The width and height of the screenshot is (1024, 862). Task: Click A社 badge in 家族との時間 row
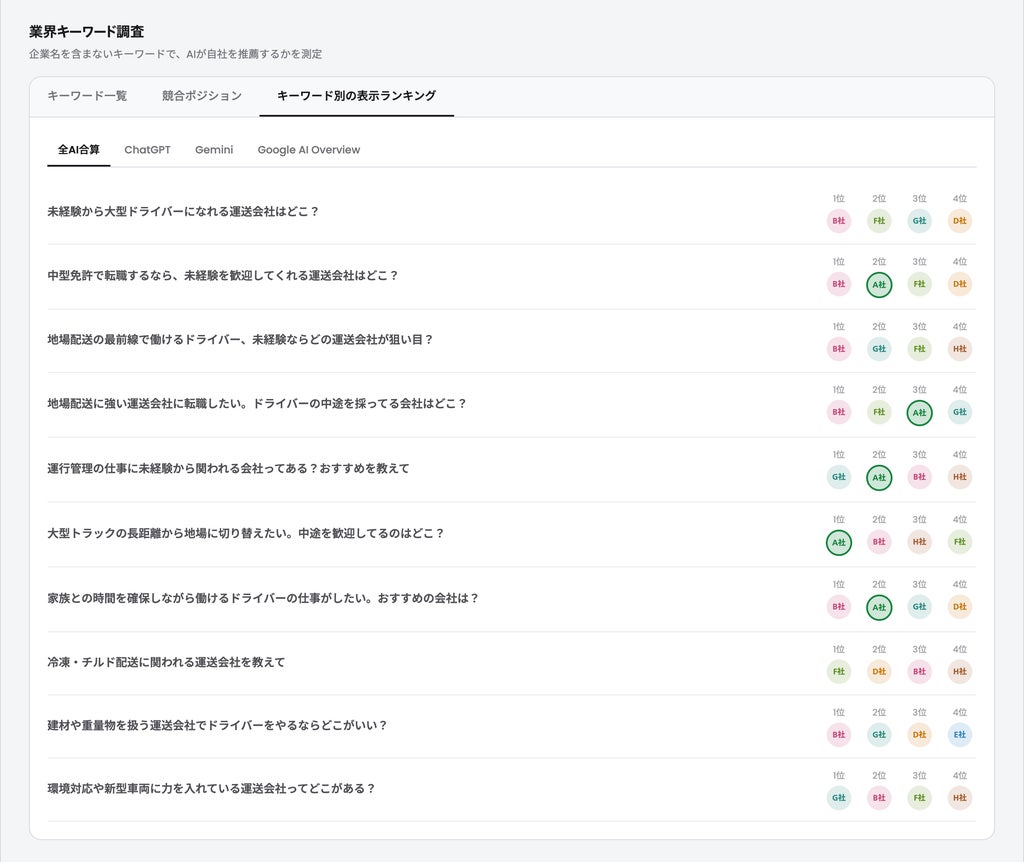[x=879, y=607]
